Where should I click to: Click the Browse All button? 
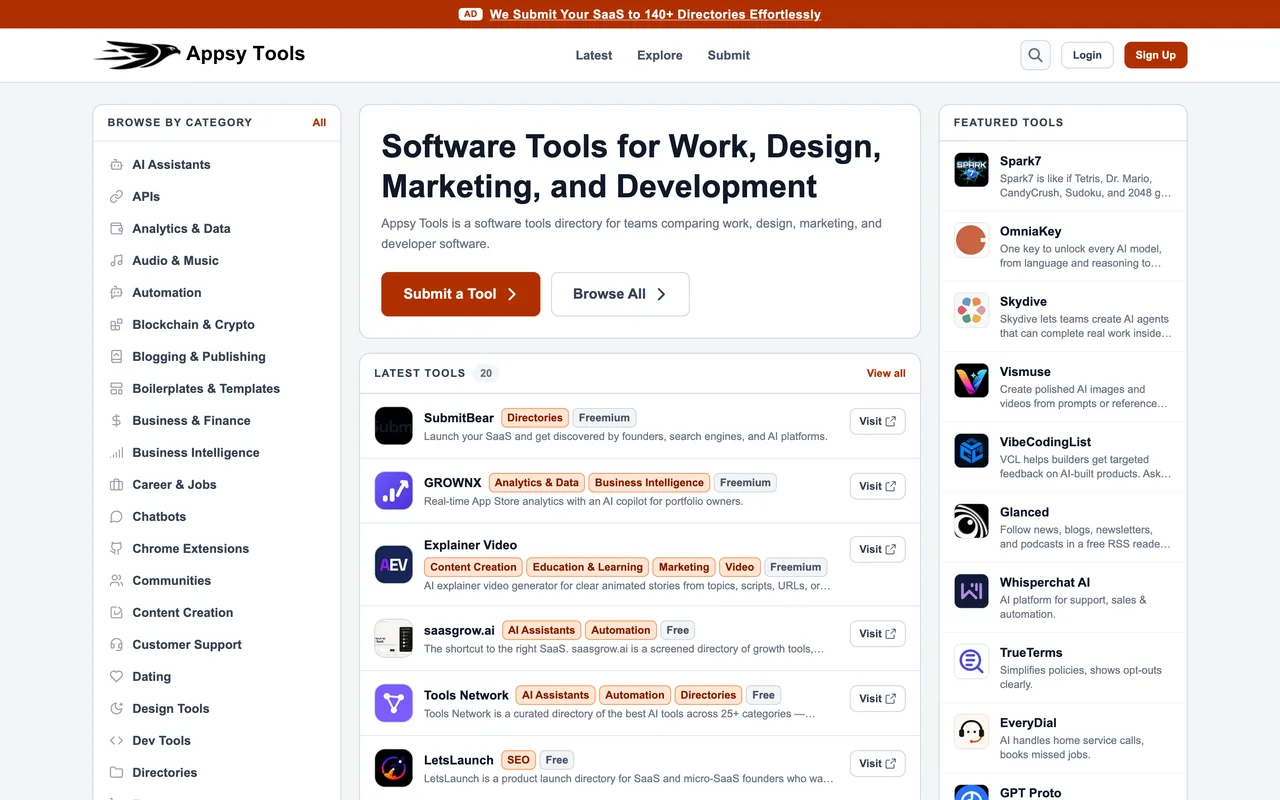click(x=620, y=294)
